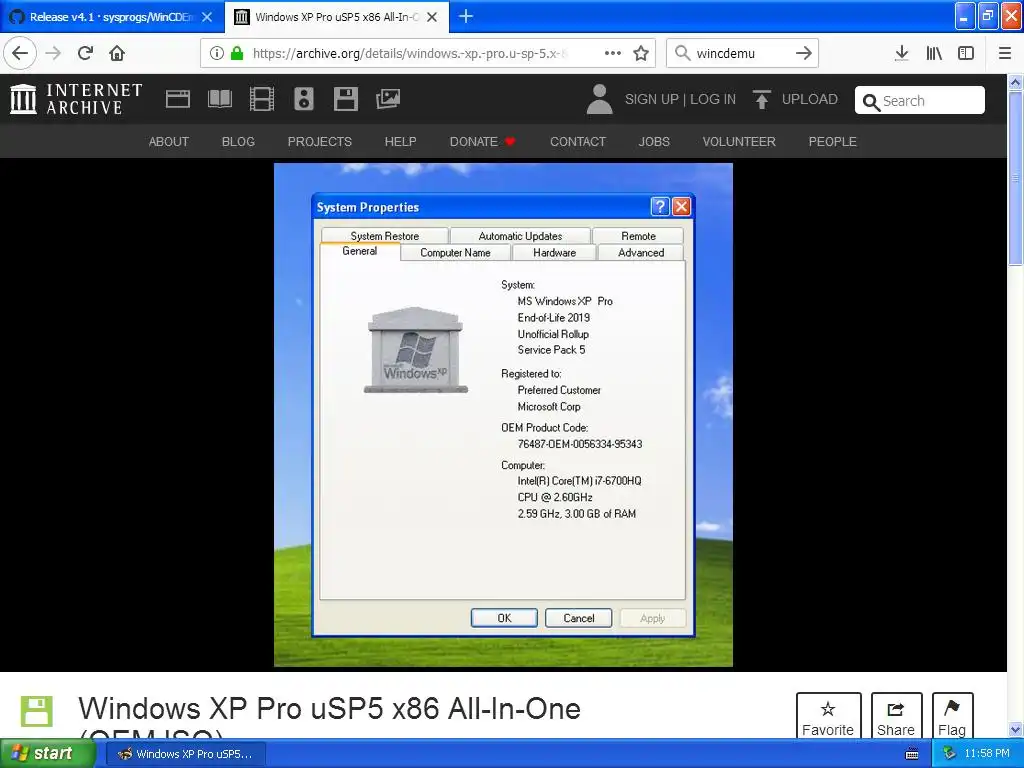Go back with the browser back arrow
1024x768 pixels.
tap(20, 53)
